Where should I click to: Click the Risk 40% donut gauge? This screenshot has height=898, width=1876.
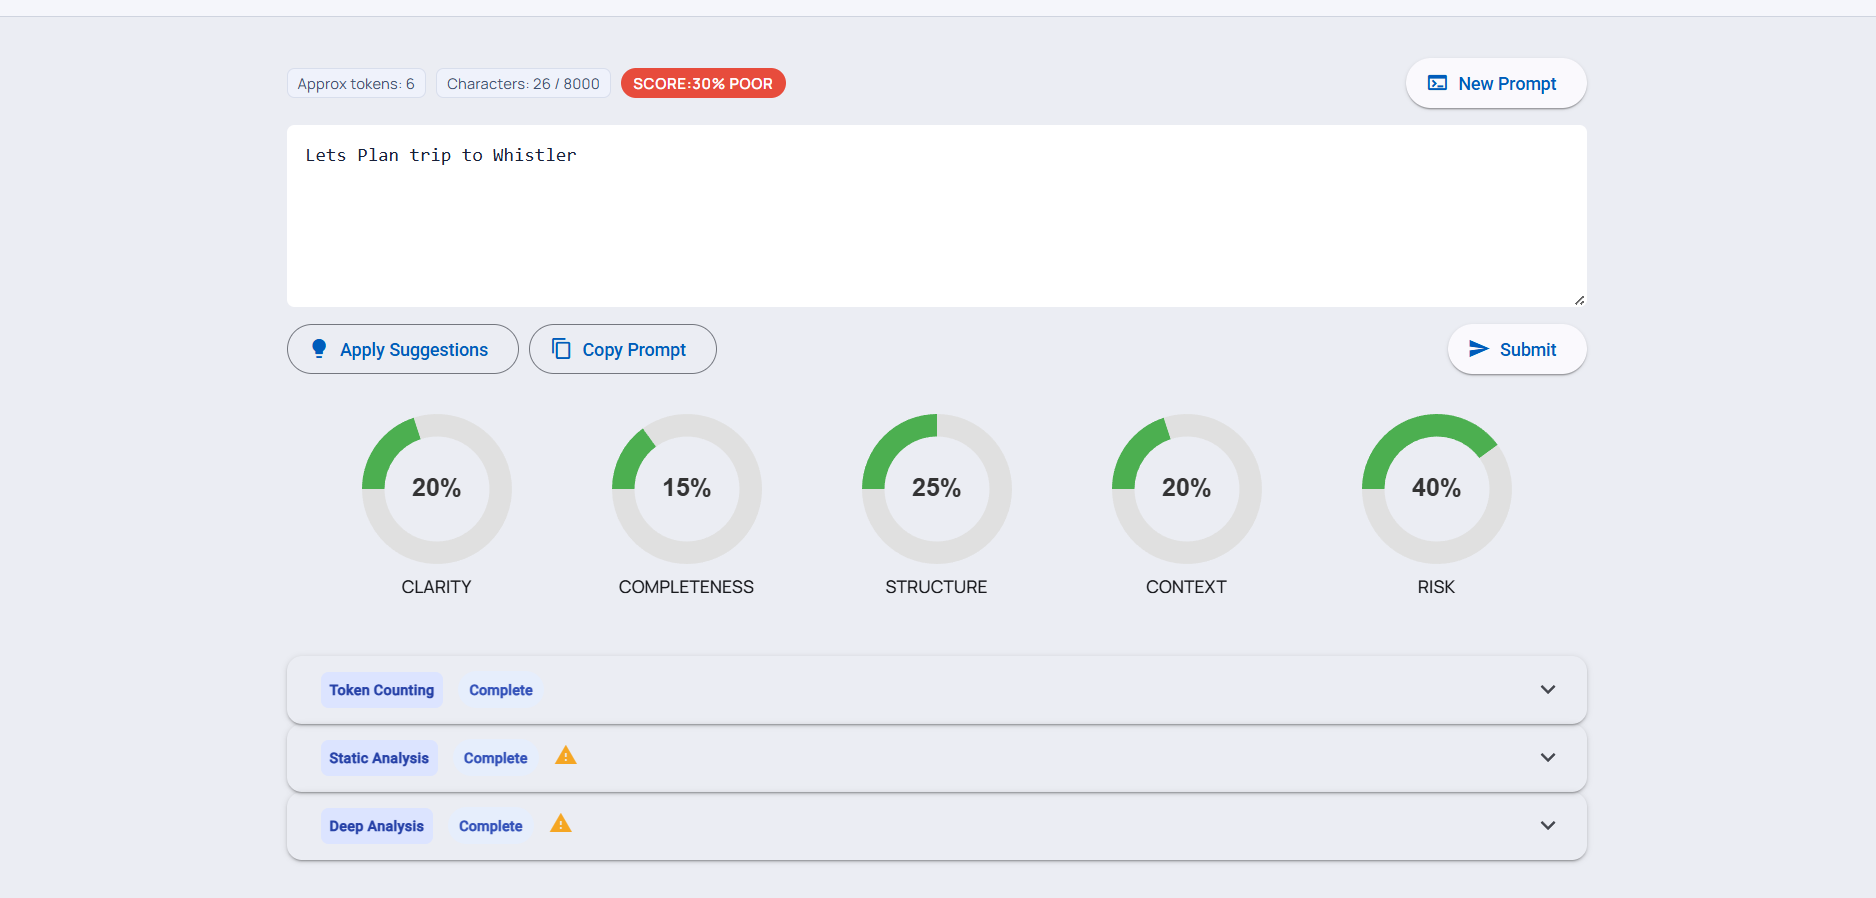click(x=1437, y=489)
